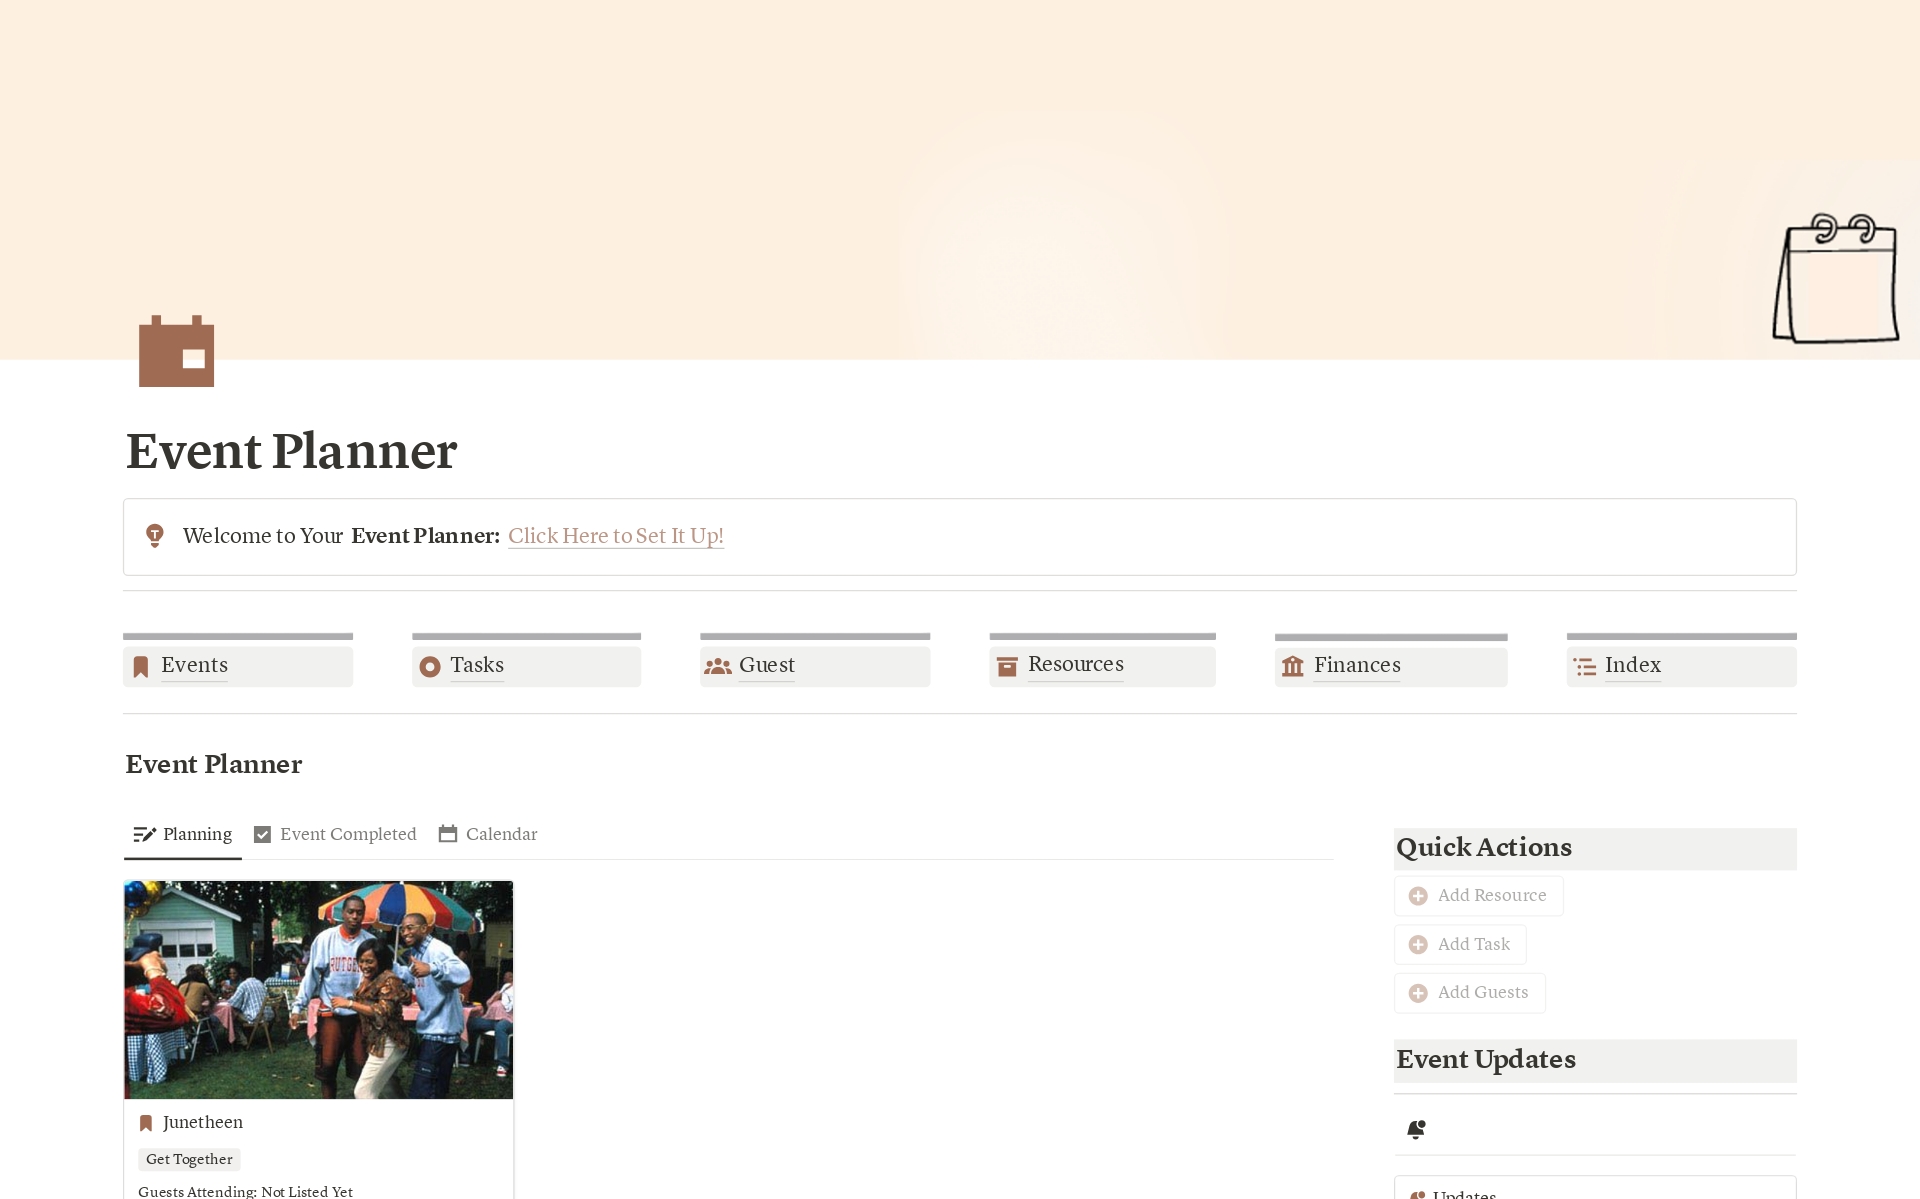
Task: Click the Index list icon
Action: 1584,664
